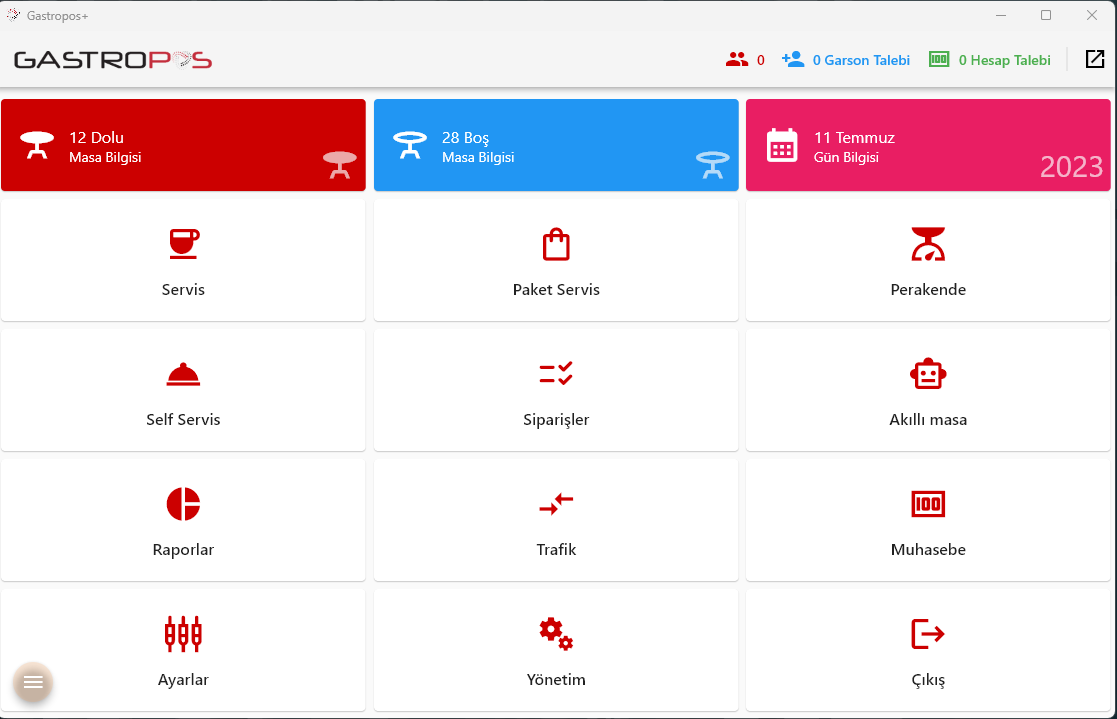Click the 0 Garson Talebi link

click(x=860, y=60)
